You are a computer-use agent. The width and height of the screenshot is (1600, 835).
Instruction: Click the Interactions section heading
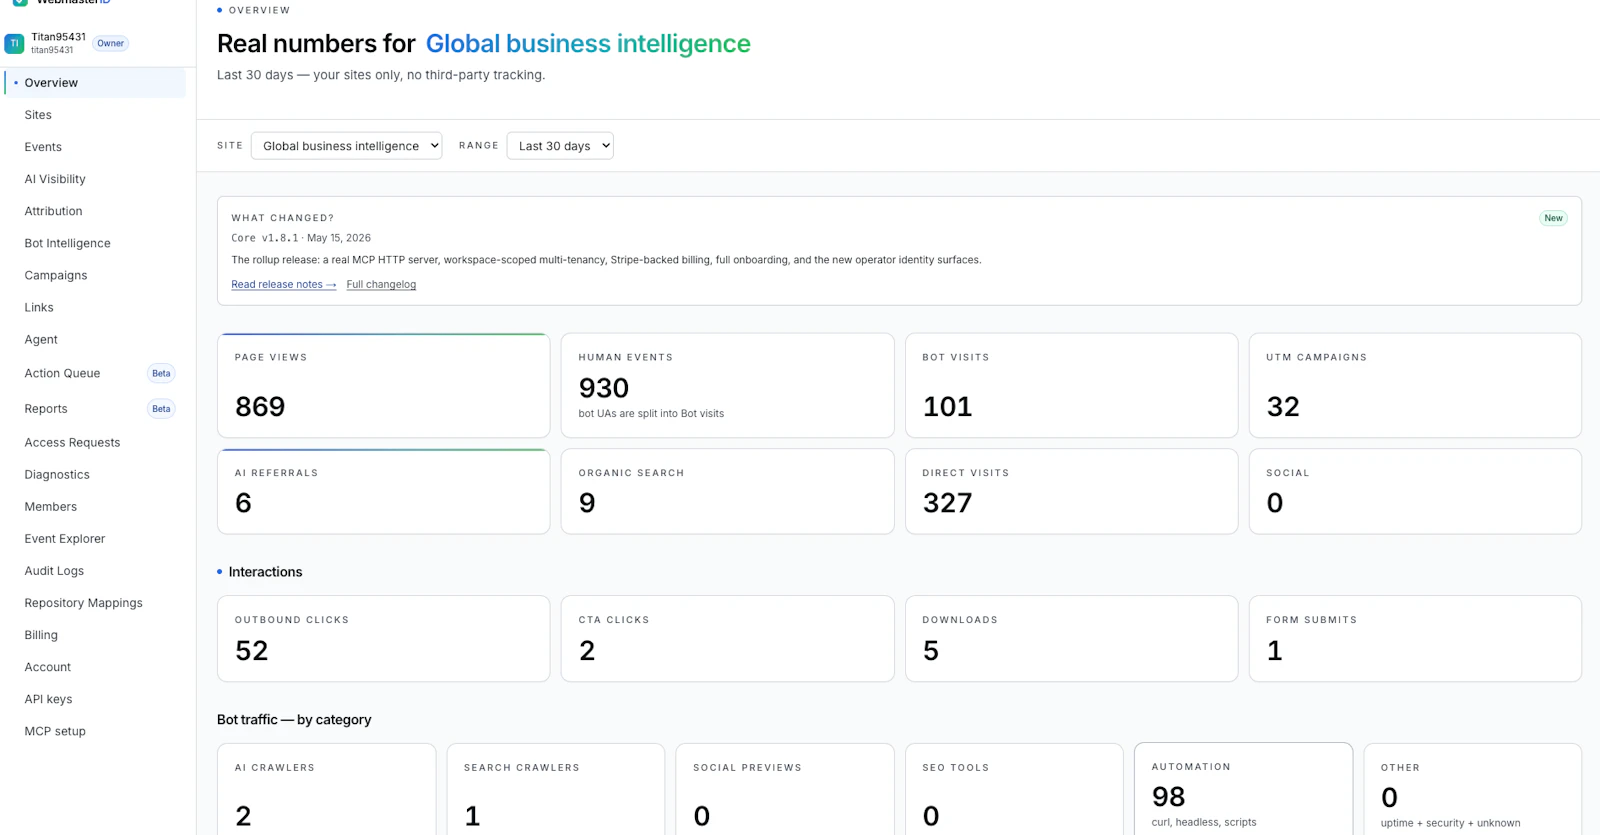265,572
